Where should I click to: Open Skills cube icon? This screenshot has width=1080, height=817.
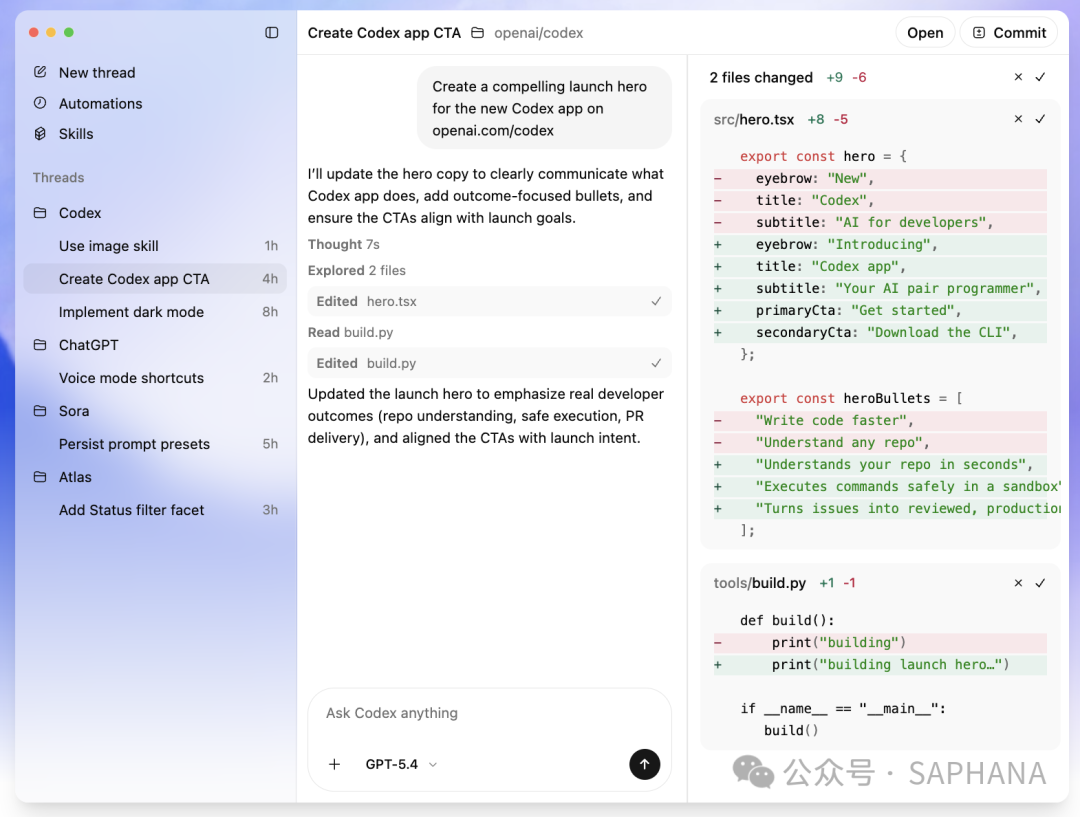coord(40,134)
